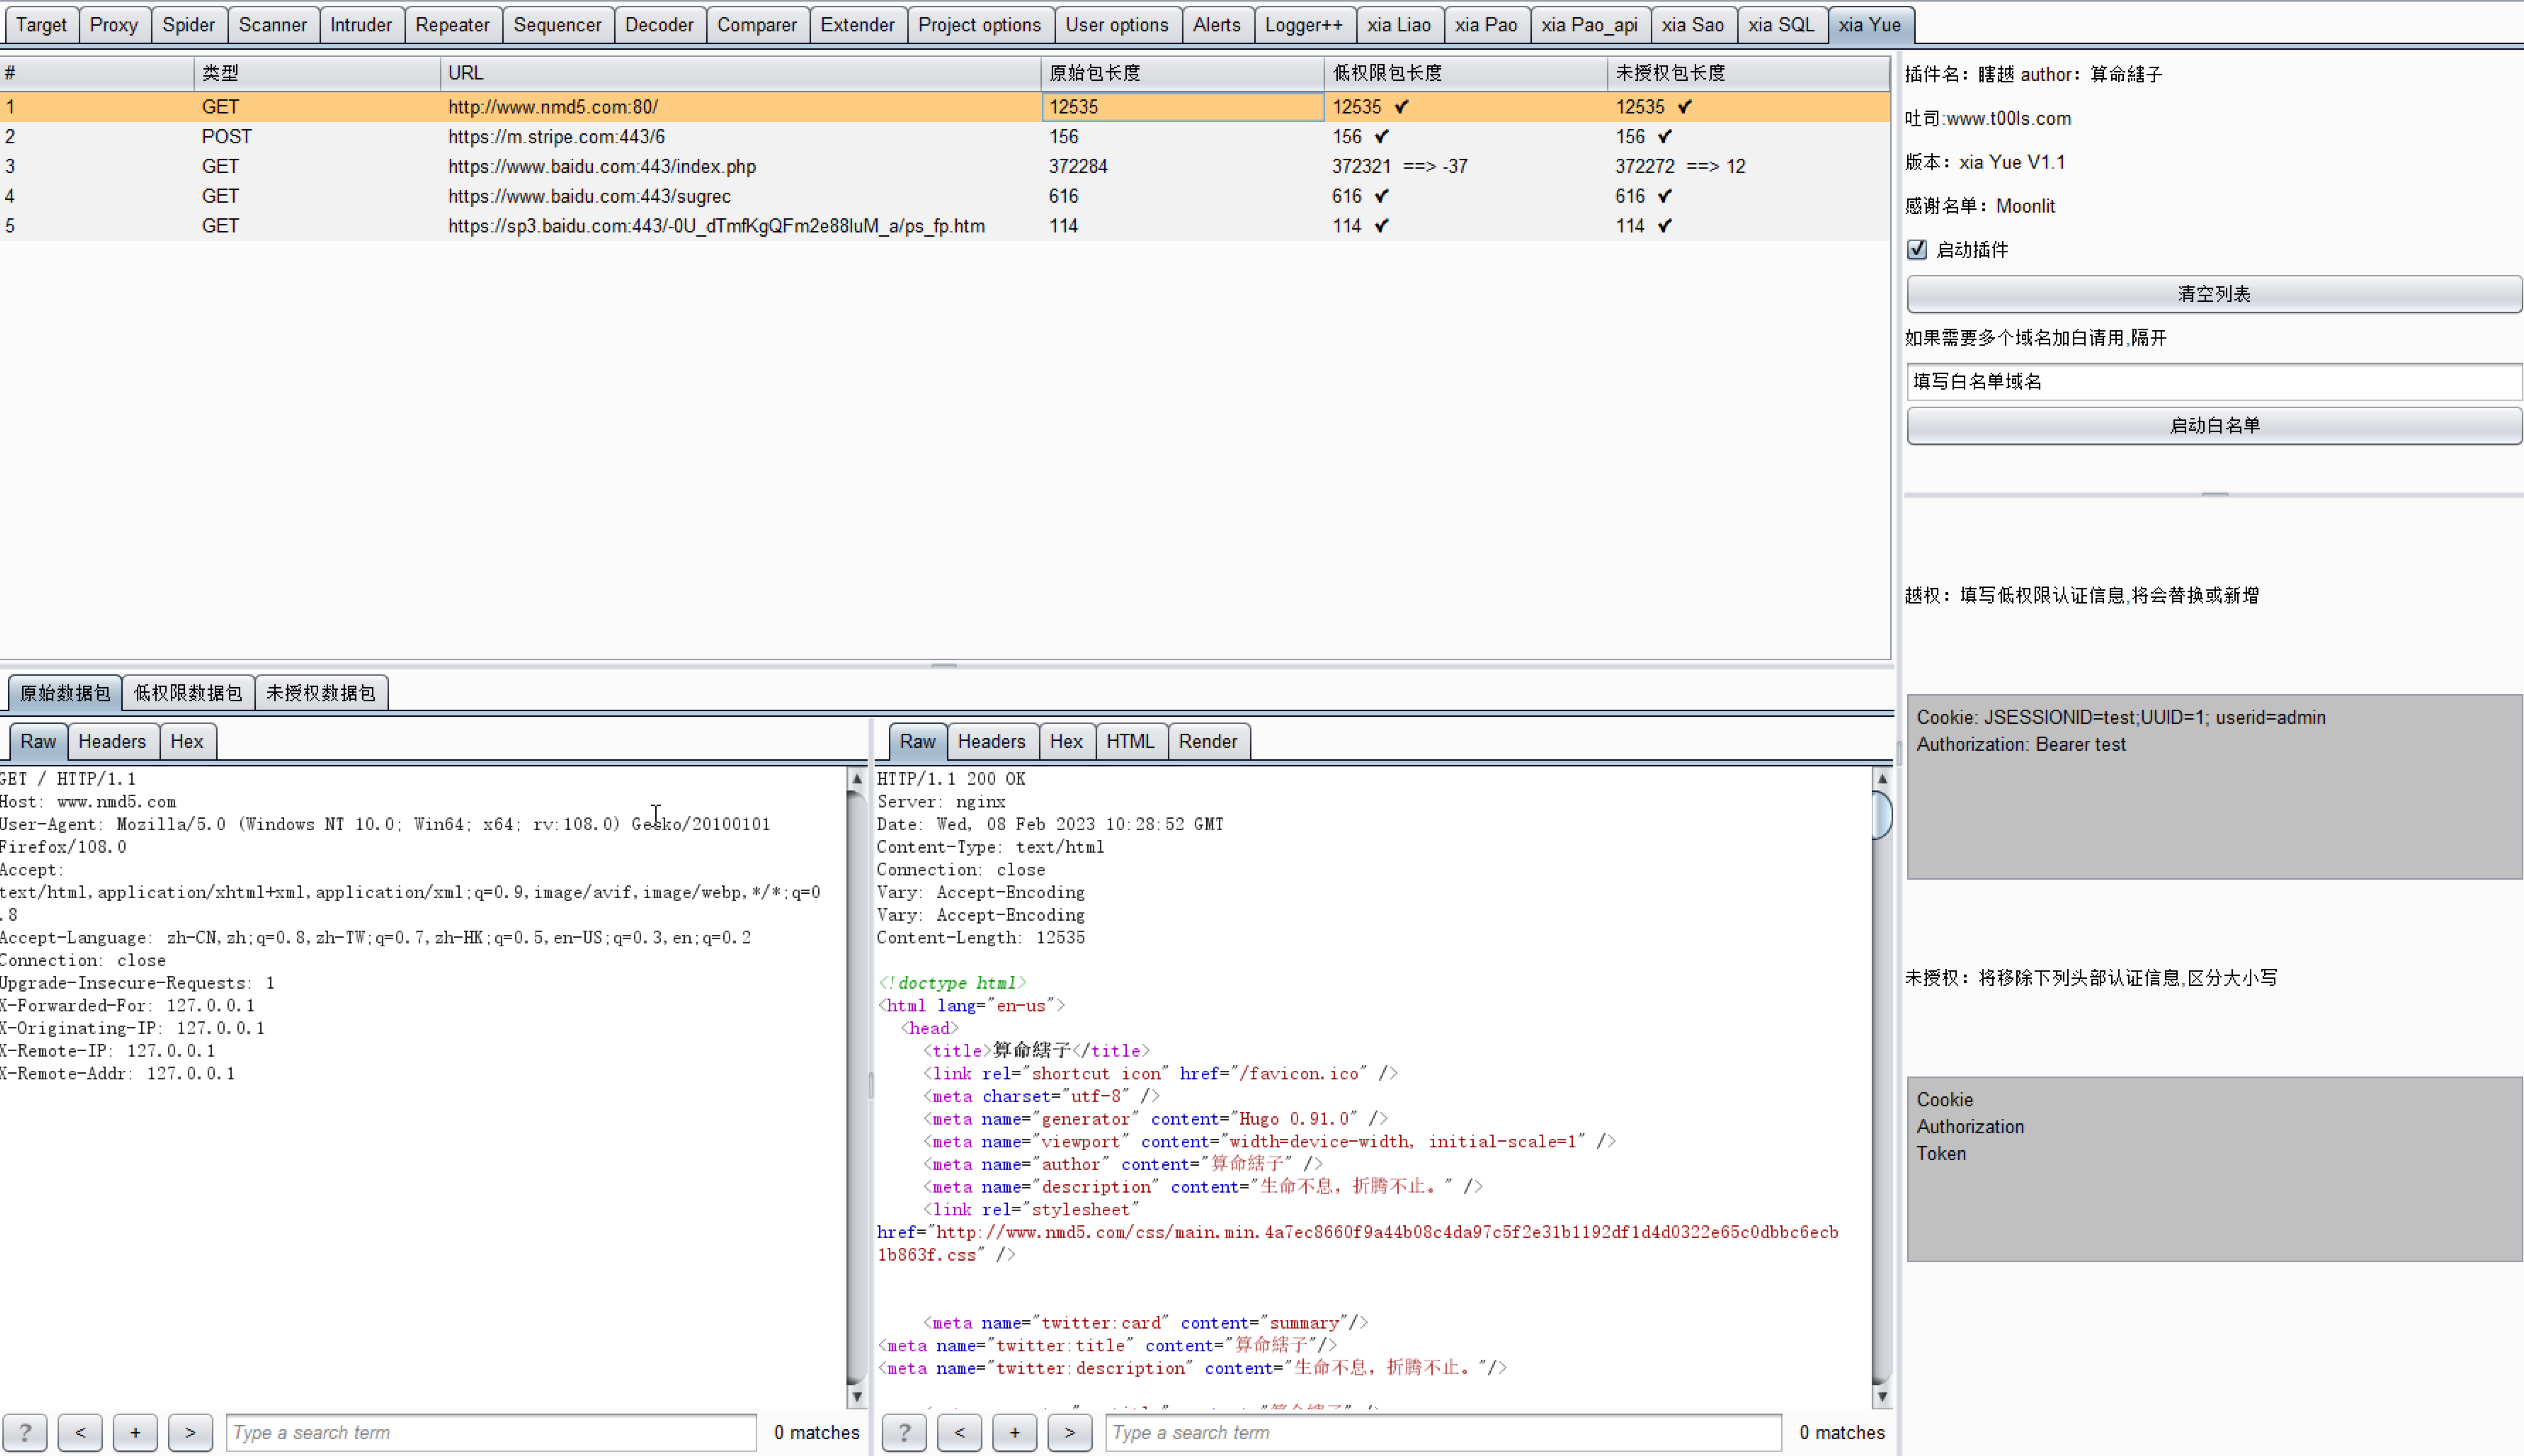The image size is (2524, 1456).
Task: Click next match arrow in request search
Action: (190, 1432)
